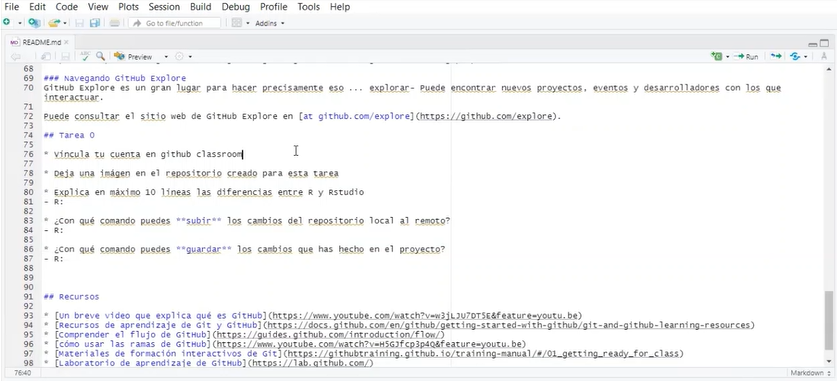Open the Markdown file type selector

click(809, 373)
